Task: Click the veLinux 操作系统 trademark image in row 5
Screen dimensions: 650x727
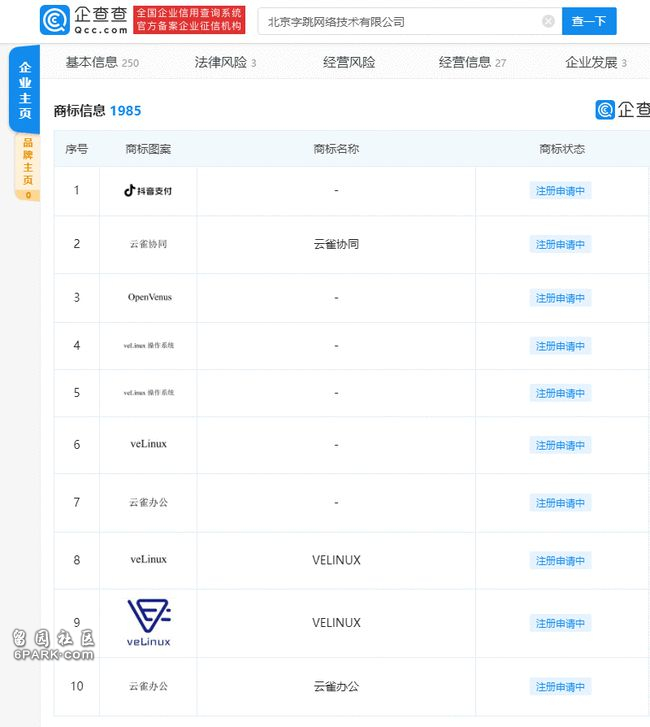Action: coord(148,393)
